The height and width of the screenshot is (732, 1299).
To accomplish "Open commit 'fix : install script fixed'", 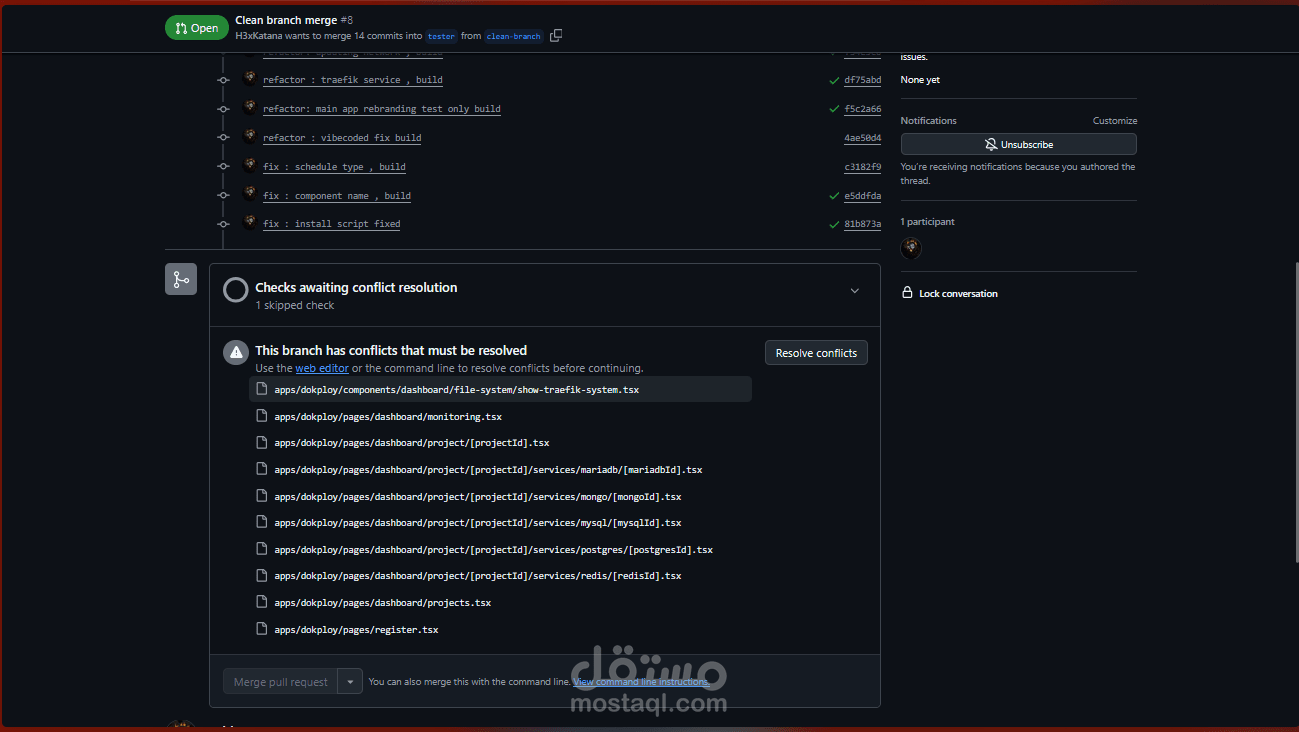I will coord(332,224).
